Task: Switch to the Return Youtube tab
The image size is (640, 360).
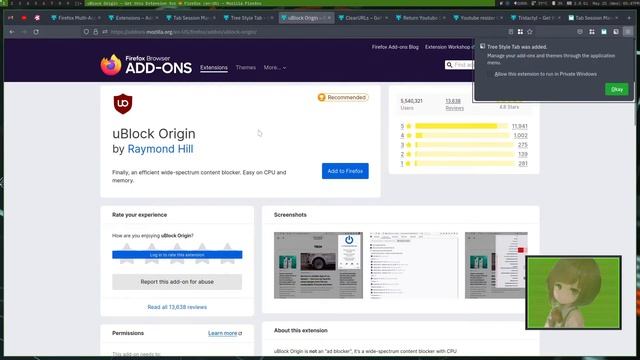Action: click(420, 18)
